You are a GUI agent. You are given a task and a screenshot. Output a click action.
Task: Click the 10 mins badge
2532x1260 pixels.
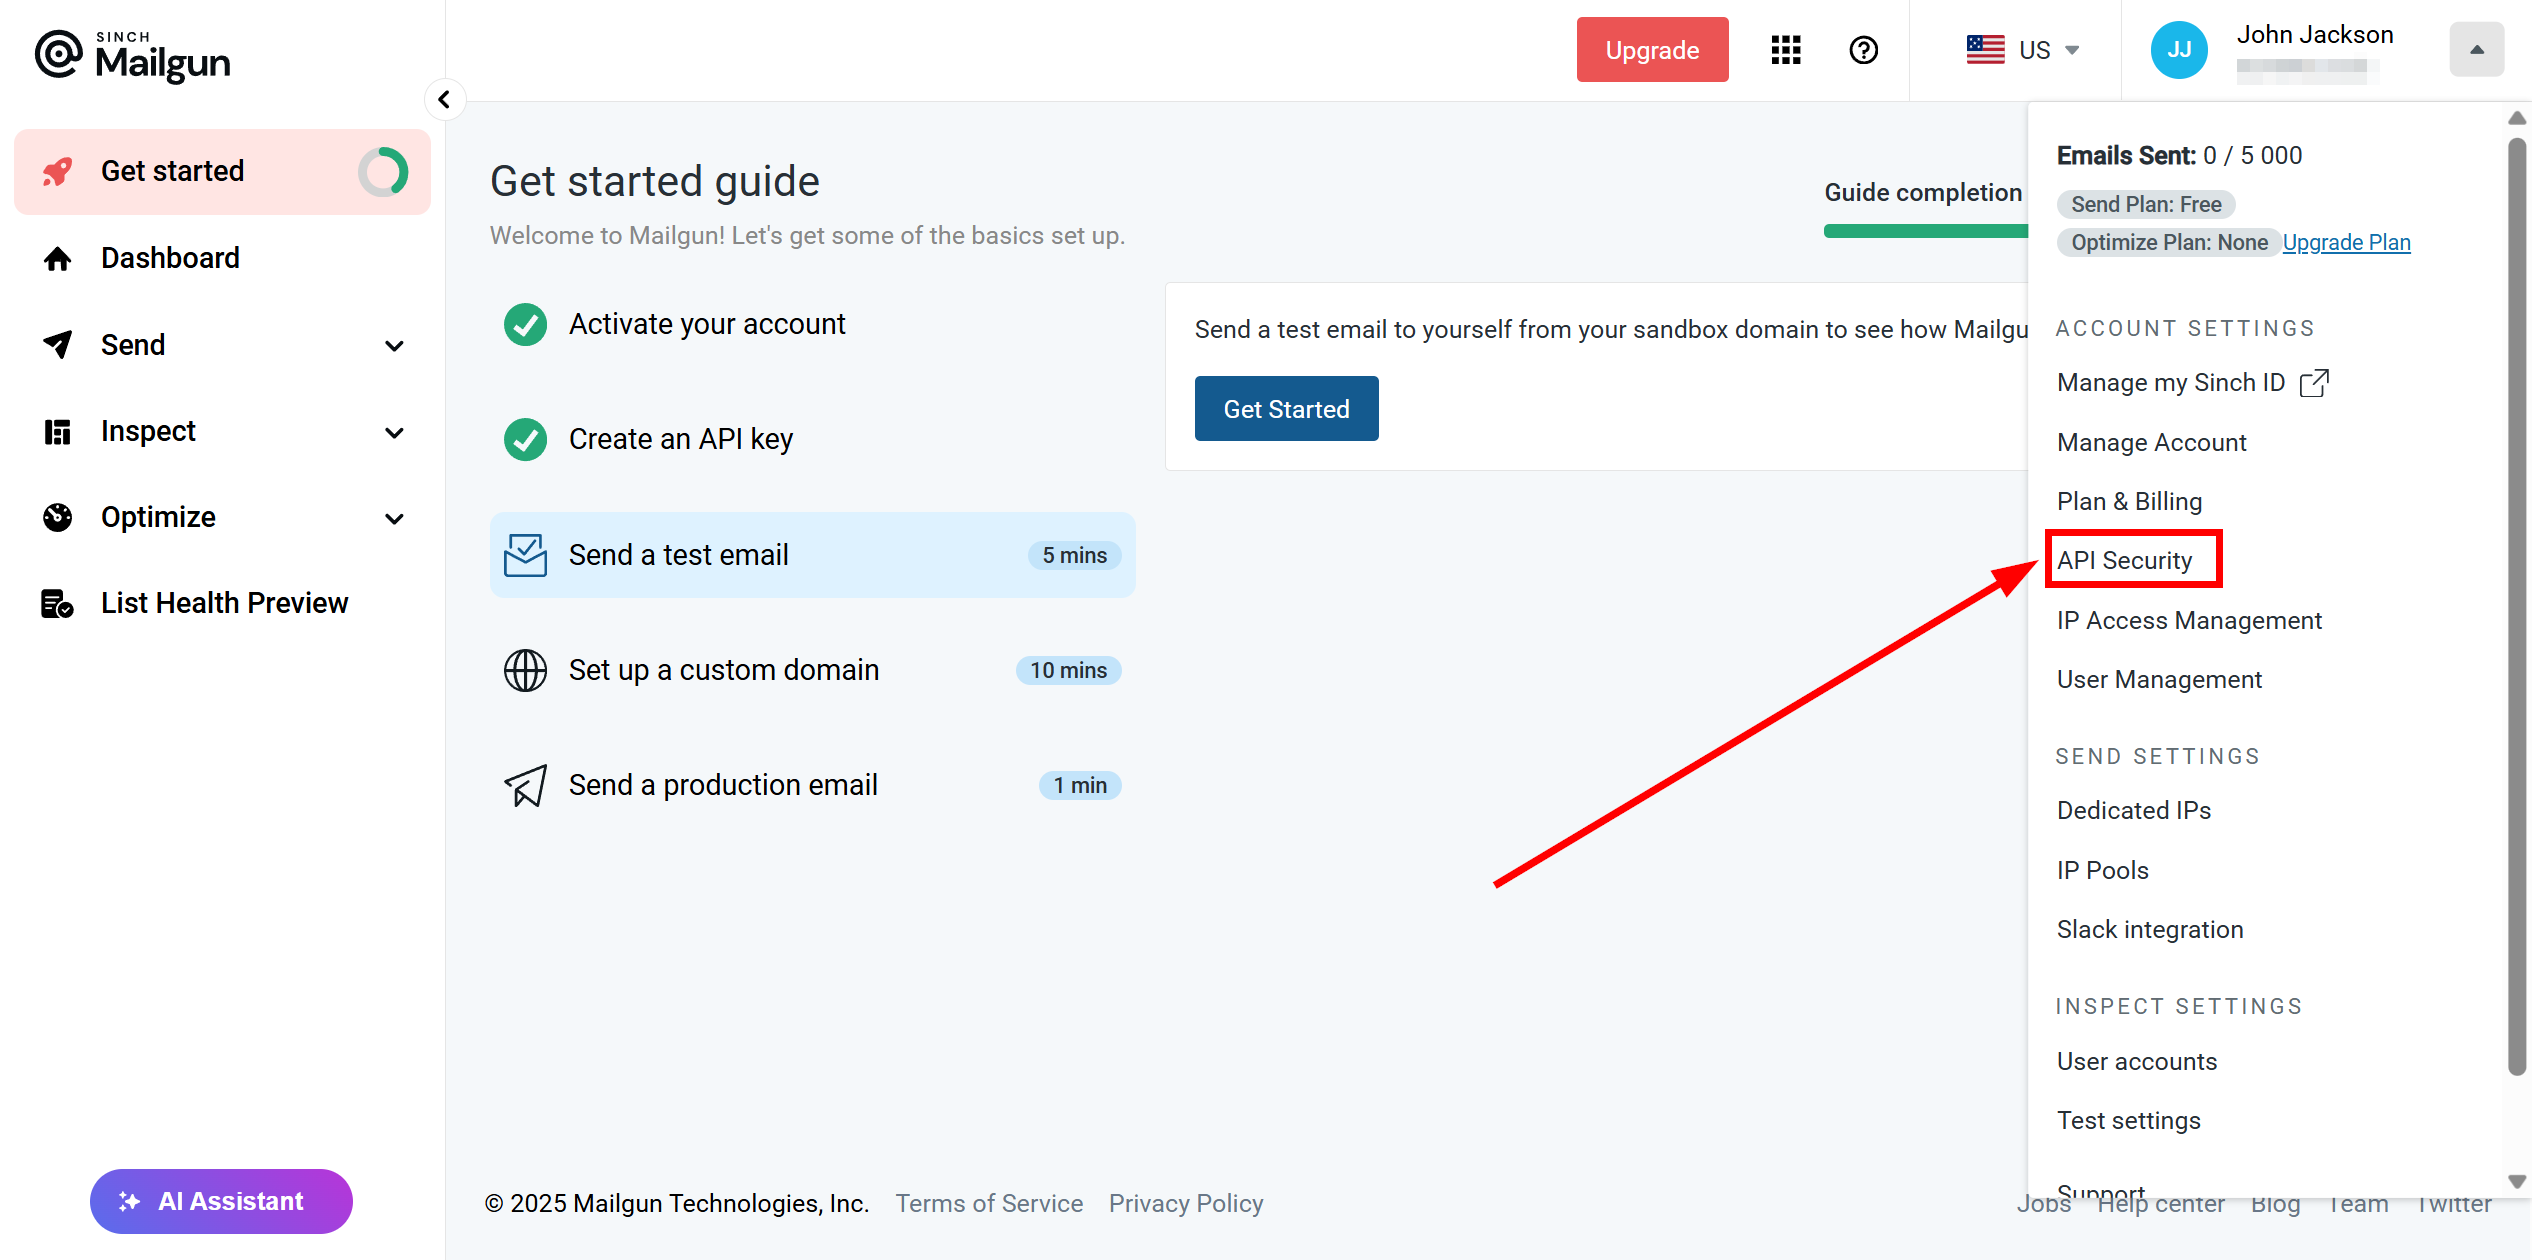pyautogui.click(x=1069, y=671)
